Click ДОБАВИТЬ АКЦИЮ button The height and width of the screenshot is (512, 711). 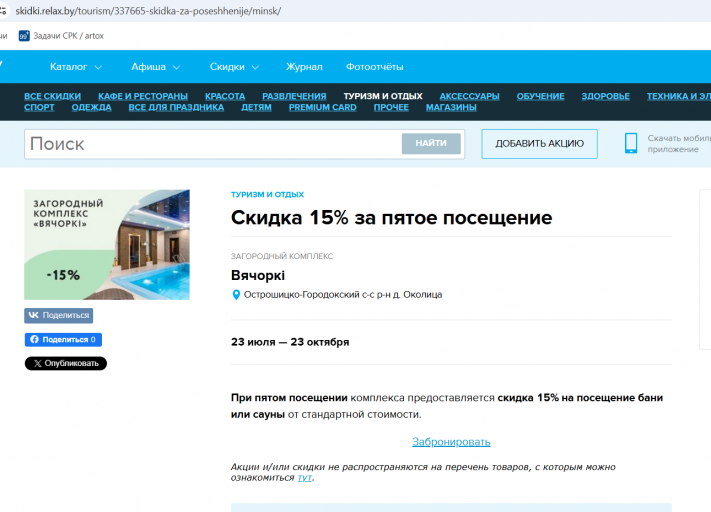[539, 144]
